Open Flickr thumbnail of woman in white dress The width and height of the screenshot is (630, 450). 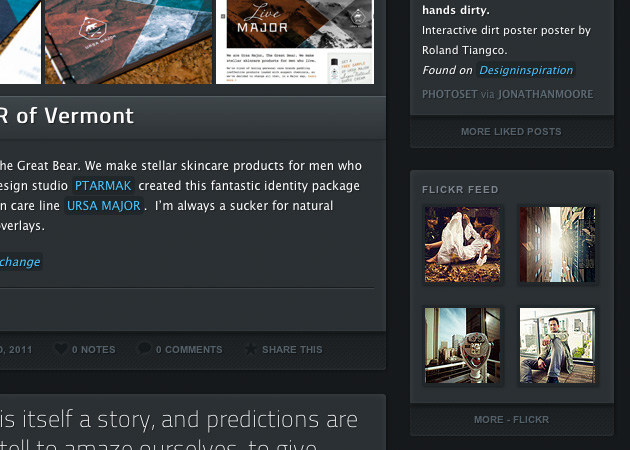click(x=462, y=243)
